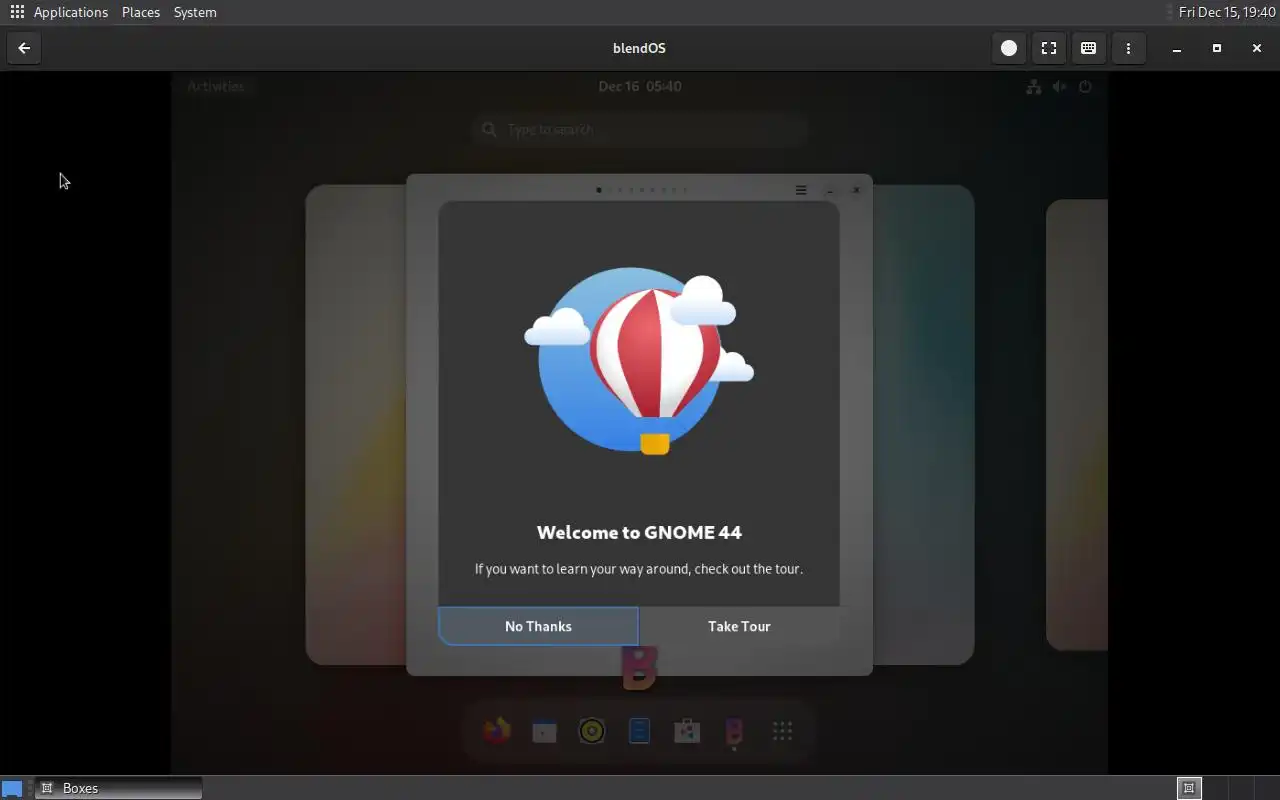Image resolution: width=1280 pixels, height=800 pixels.
Task: Click the show desktop icon in bottom panel
Action: click(x=12, y=788)
